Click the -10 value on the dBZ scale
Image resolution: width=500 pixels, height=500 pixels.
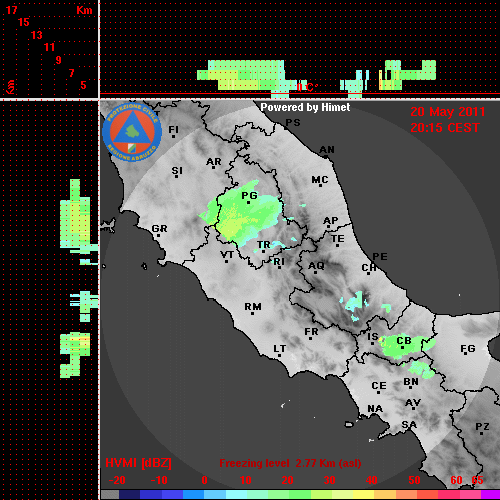coord(159,480)
